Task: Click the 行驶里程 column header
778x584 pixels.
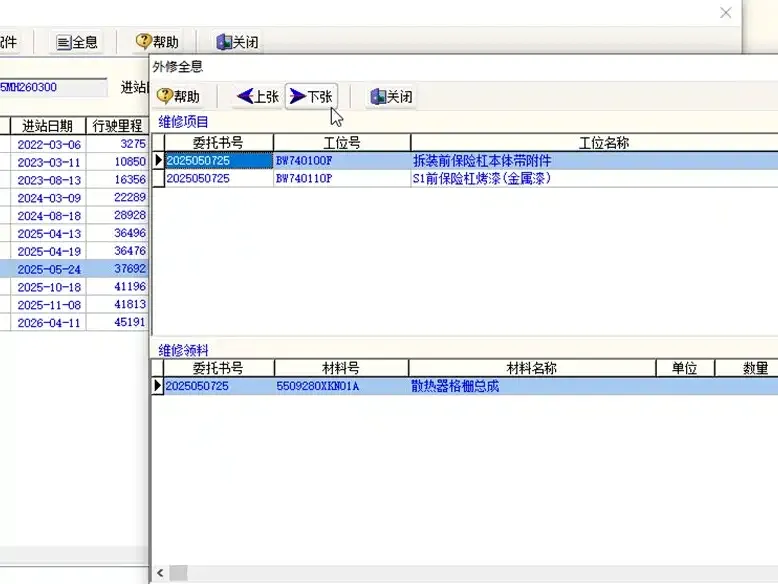Action: tap(117, 126)
